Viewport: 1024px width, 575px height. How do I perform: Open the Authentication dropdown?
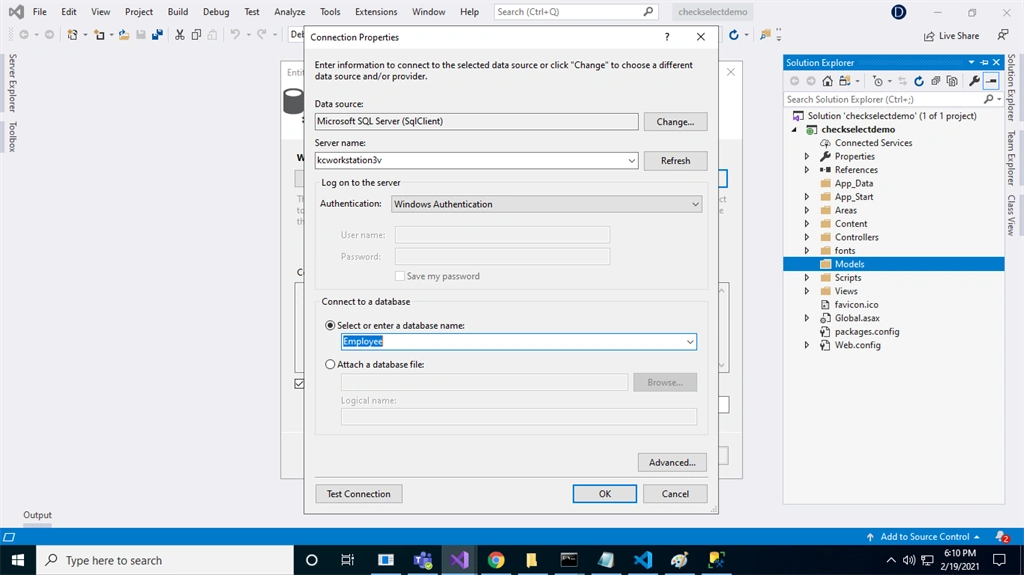coord(696,205)
